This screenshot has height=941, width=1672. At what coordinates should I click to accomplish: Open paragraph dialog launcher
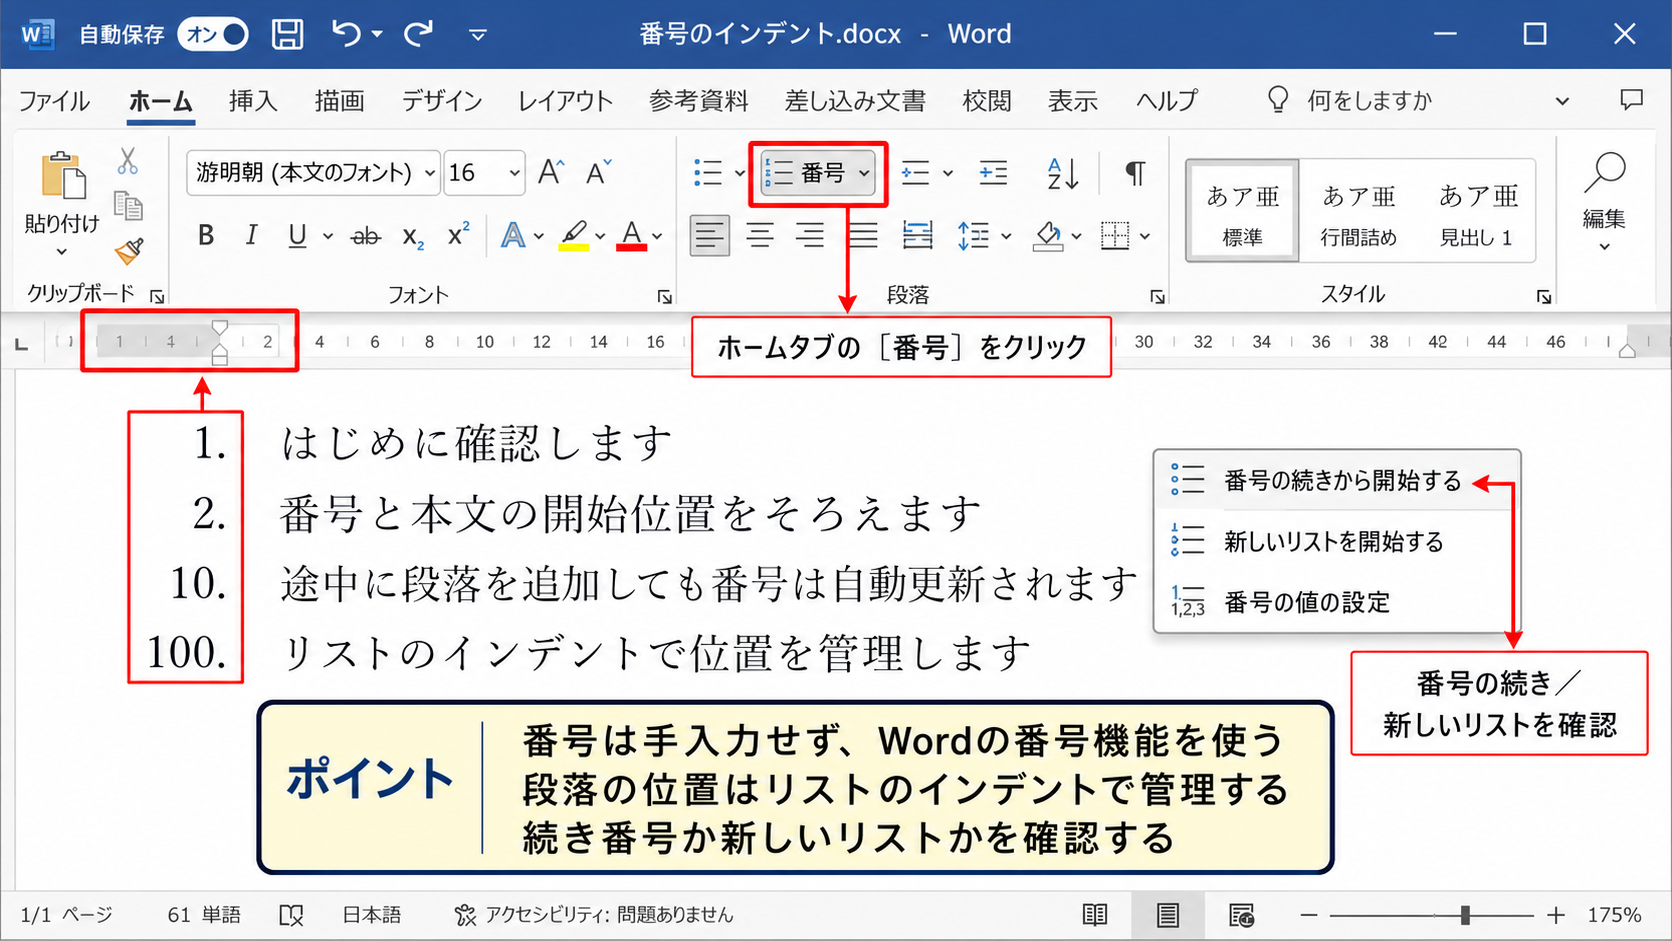1157,297
